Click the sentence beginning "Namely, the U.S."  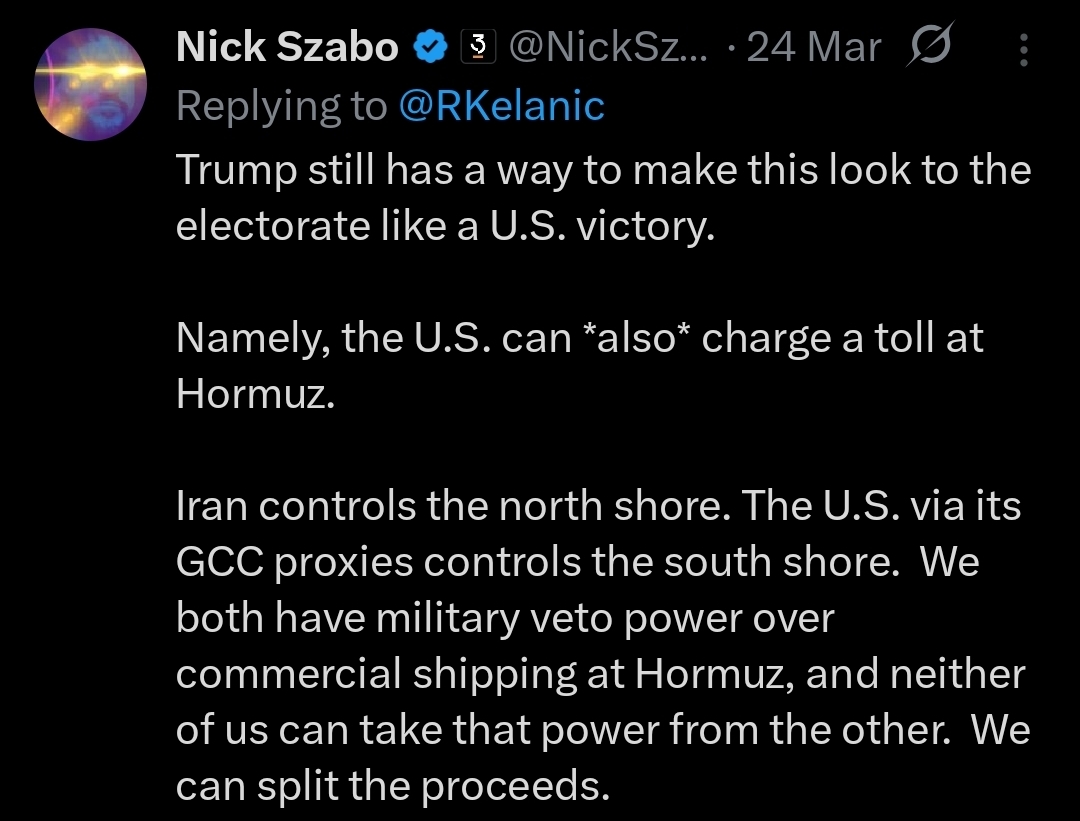[x=579, y=338]
